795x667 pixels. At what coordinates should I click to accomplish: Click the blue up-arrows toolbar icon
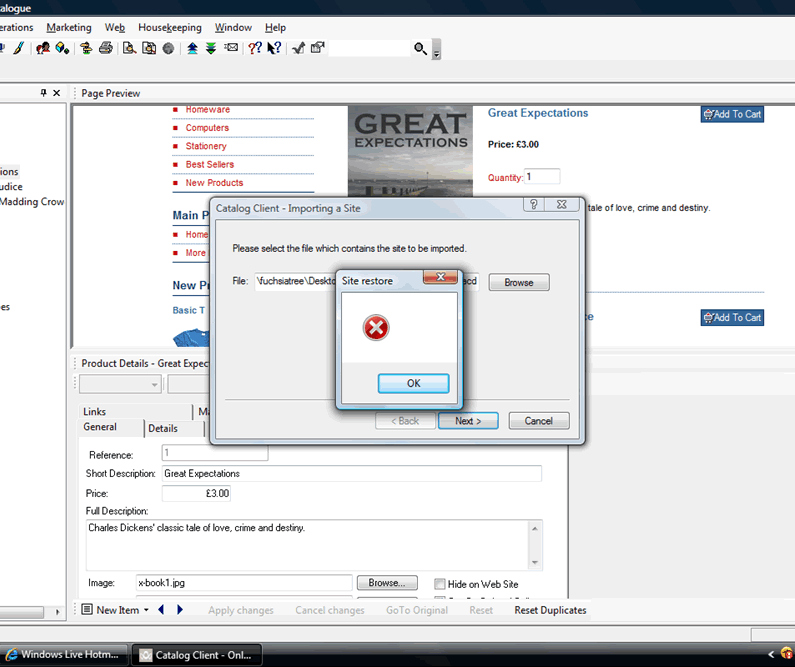click(192, 48)
